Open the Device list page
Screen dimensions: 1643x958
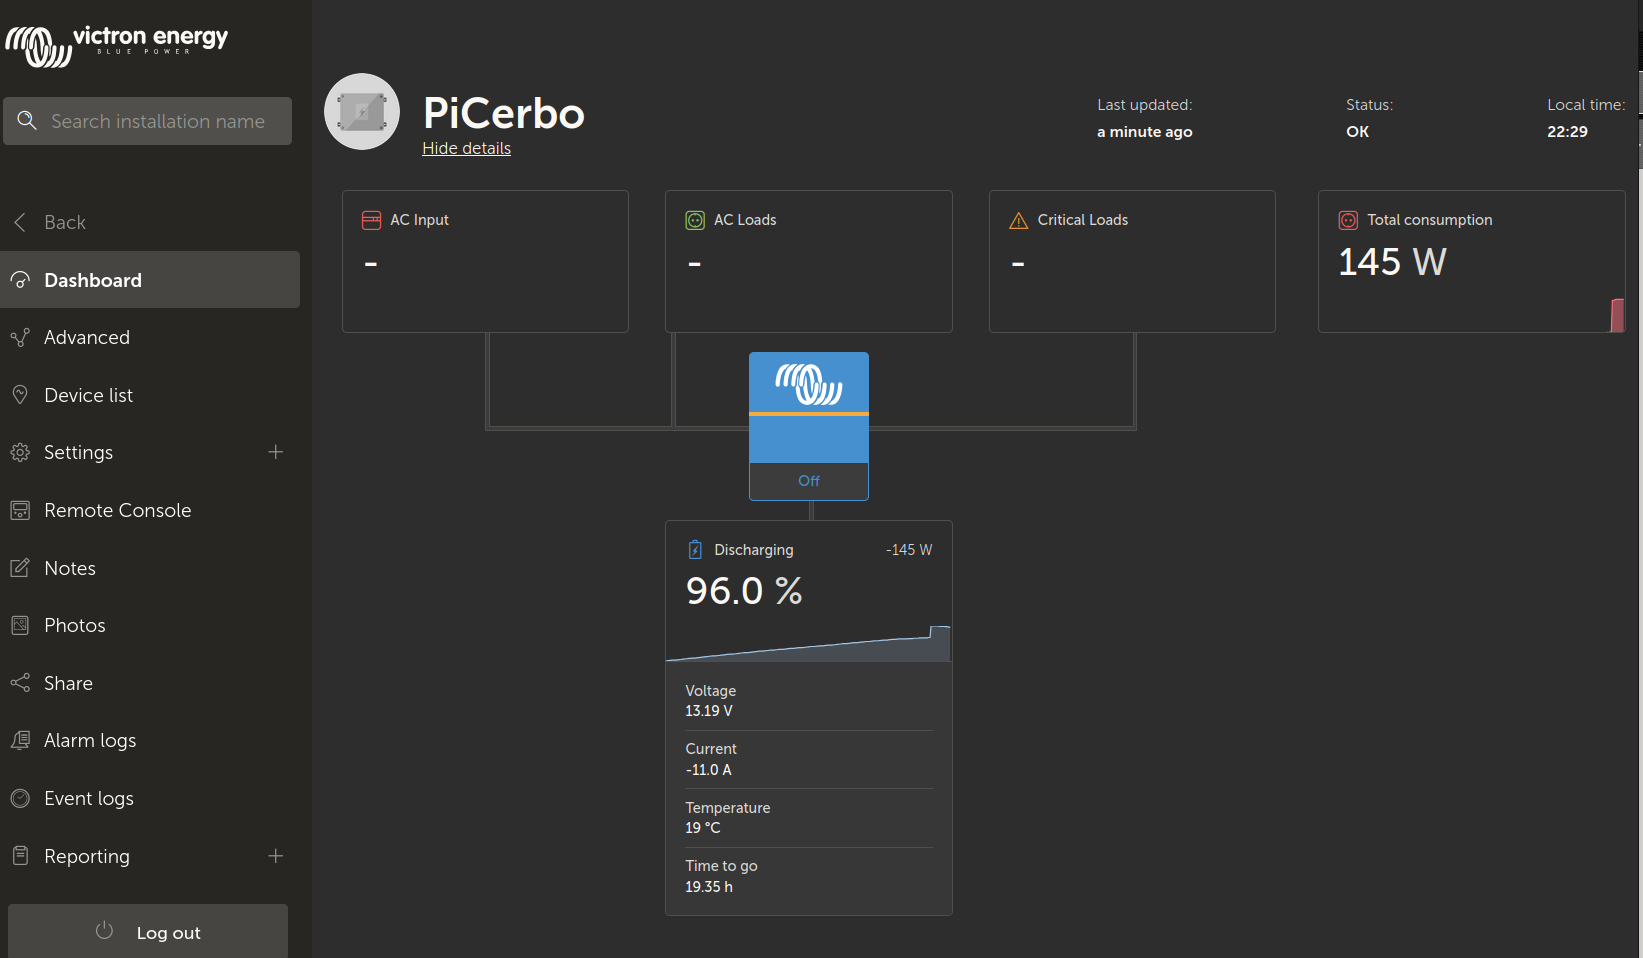[x=88, y=396]
